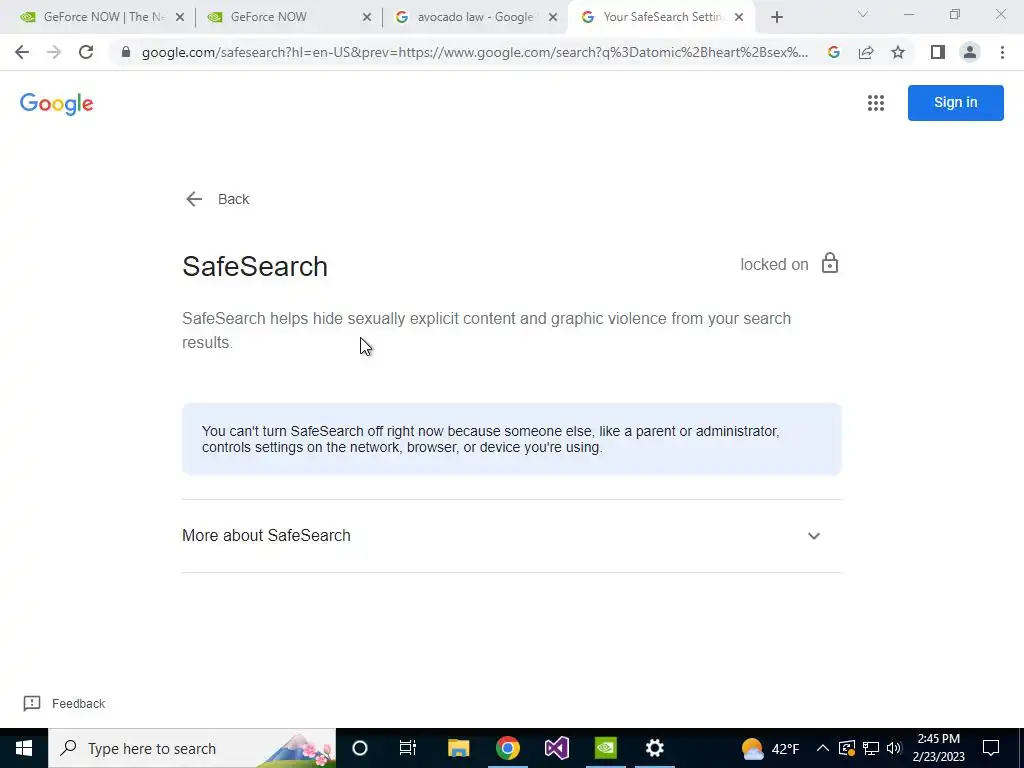Show hidden system tray icons

[x=822, y=748]
